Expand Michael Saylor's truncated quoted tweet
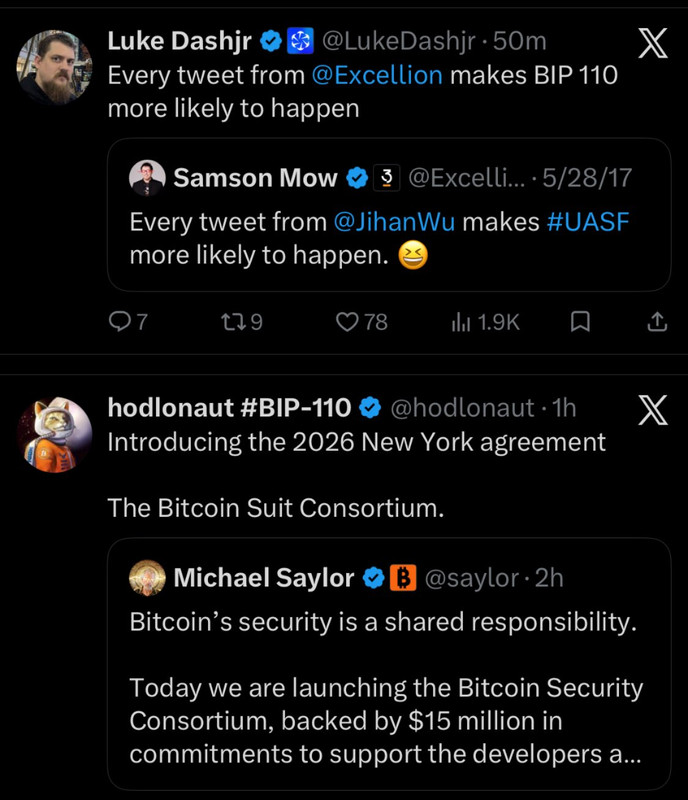Image resolution: width=688 pixels, height=800 pixels. [x=389, y=664]
